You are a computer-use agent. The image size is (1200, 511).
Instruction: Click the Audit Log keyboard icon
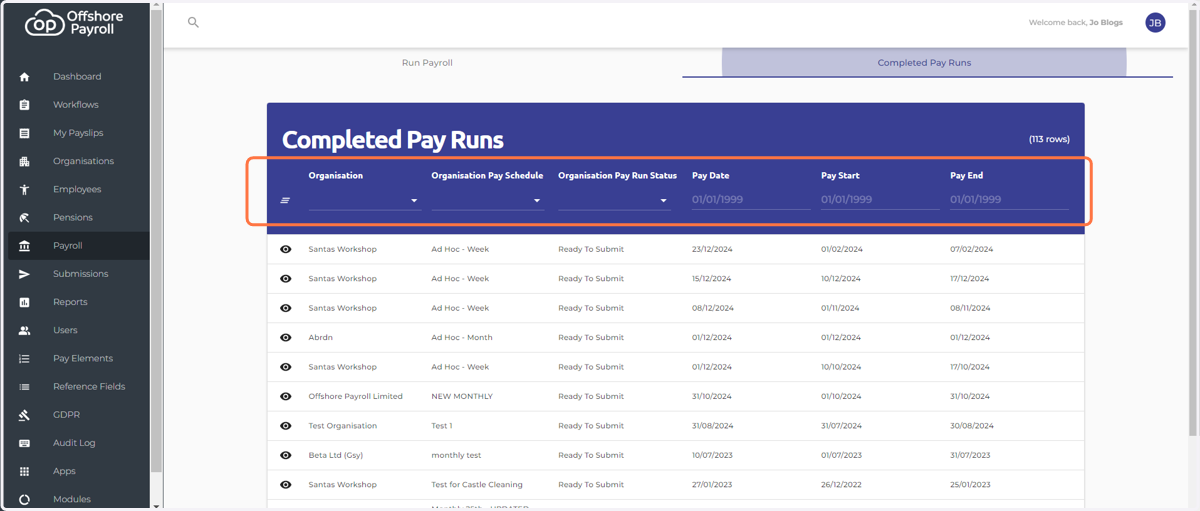point(25,443)
